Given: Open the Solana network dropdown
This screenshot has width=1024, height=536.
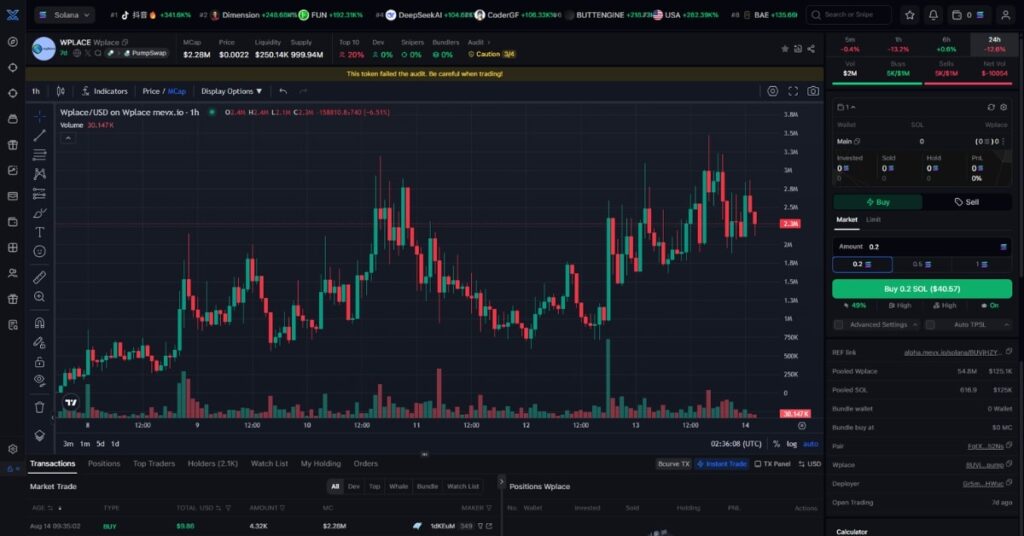Looking at the screenshot, I should click(x=65, y=14).
